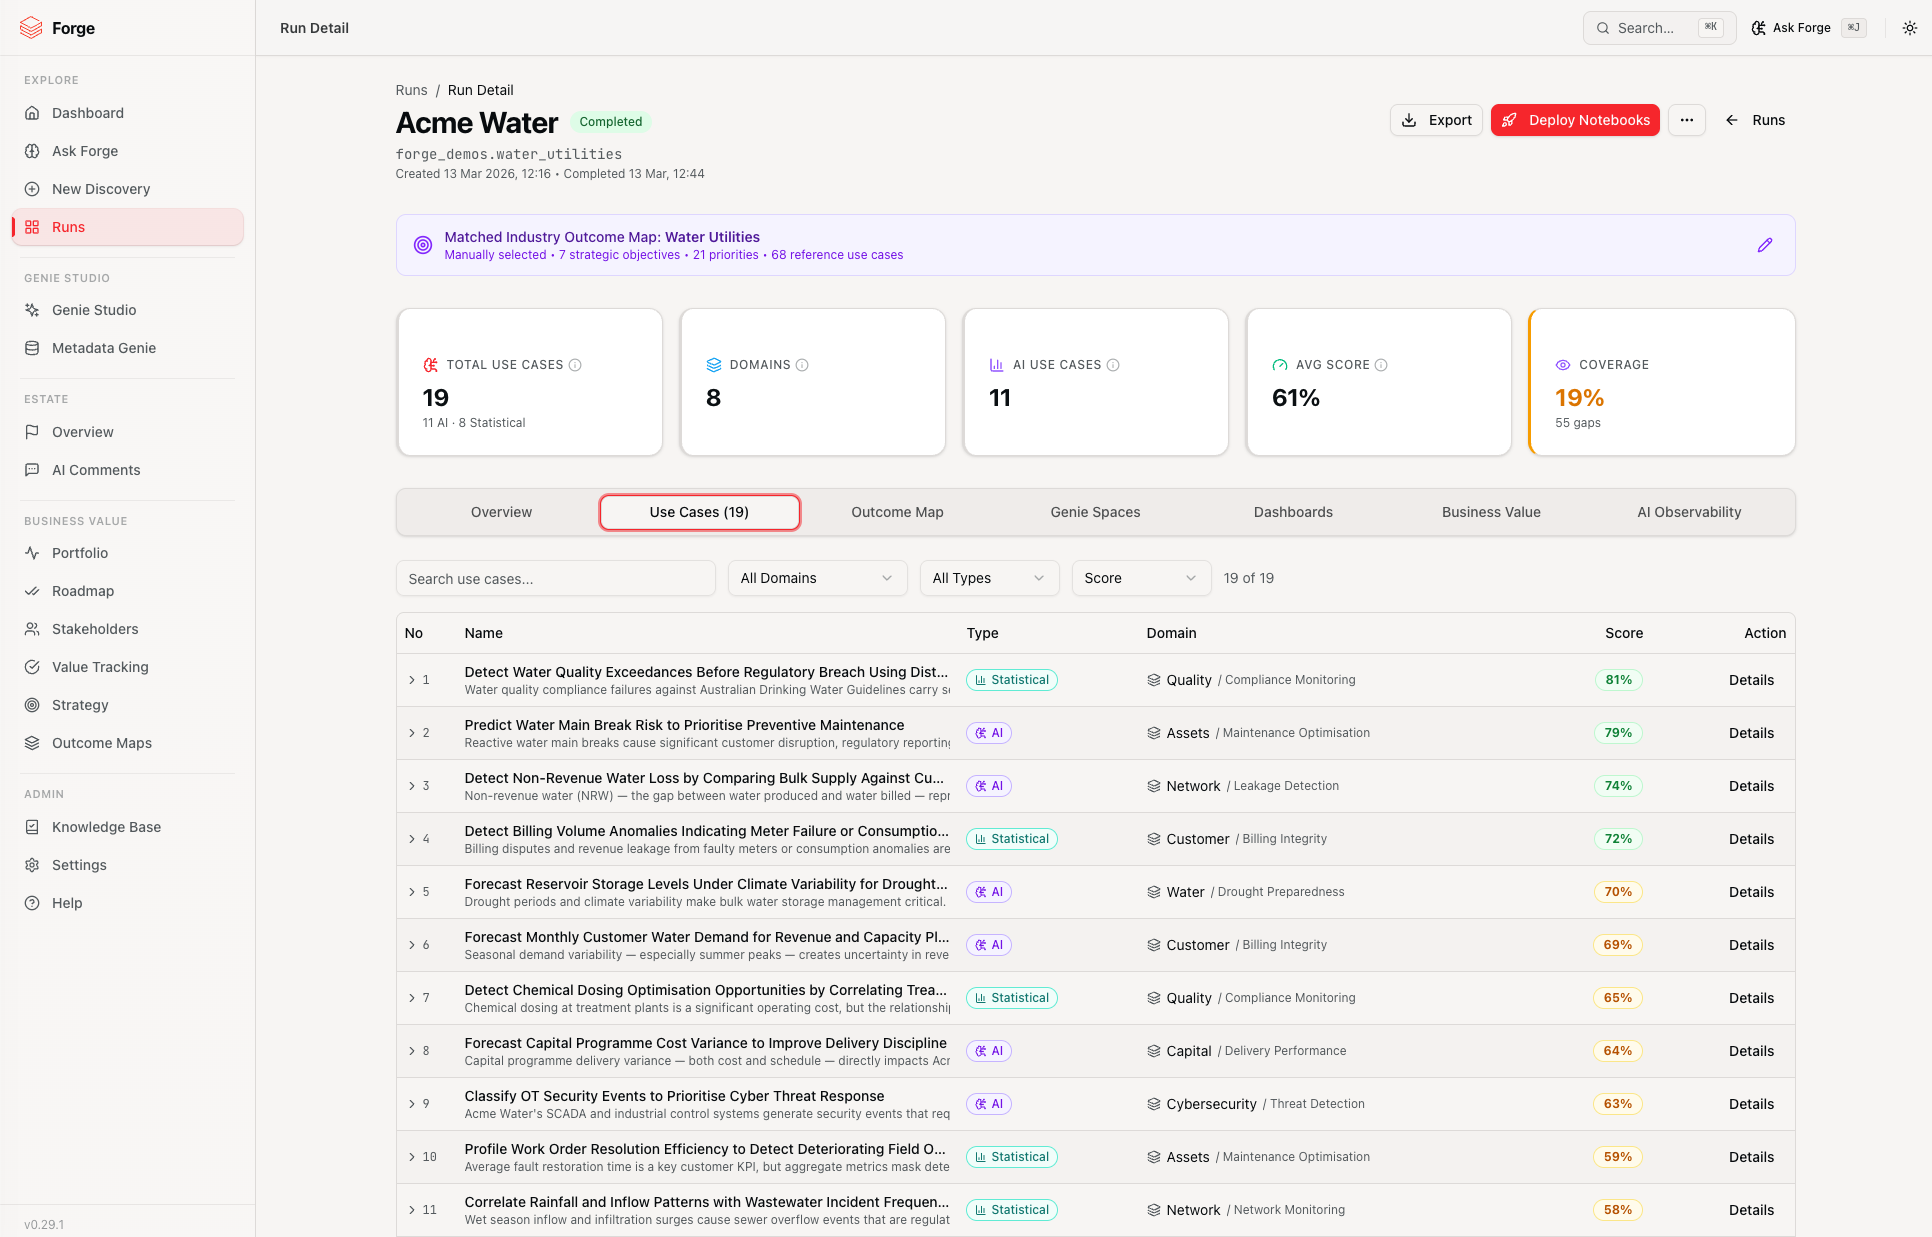Open Metadata Genie
The width and height of the screenshot is (1932, 1237).
click(128, 348)
